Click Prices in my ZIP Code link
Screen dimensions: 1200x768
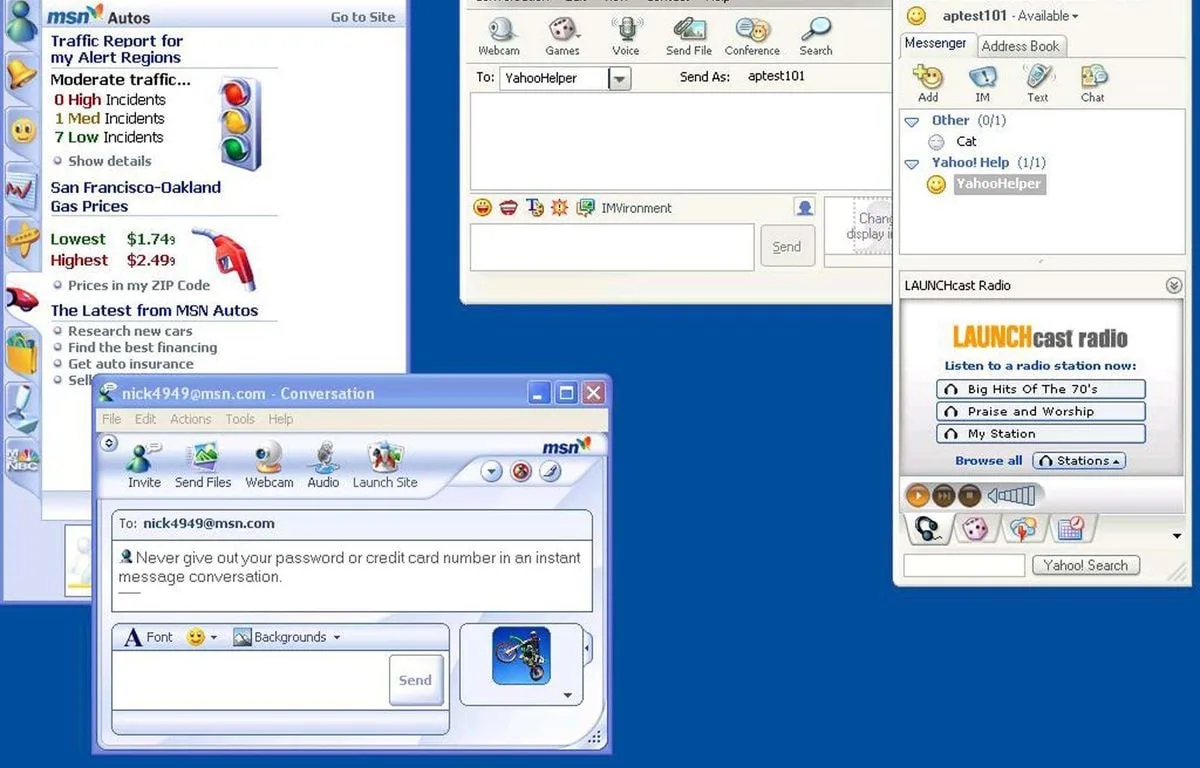click(x=139, y=285)
